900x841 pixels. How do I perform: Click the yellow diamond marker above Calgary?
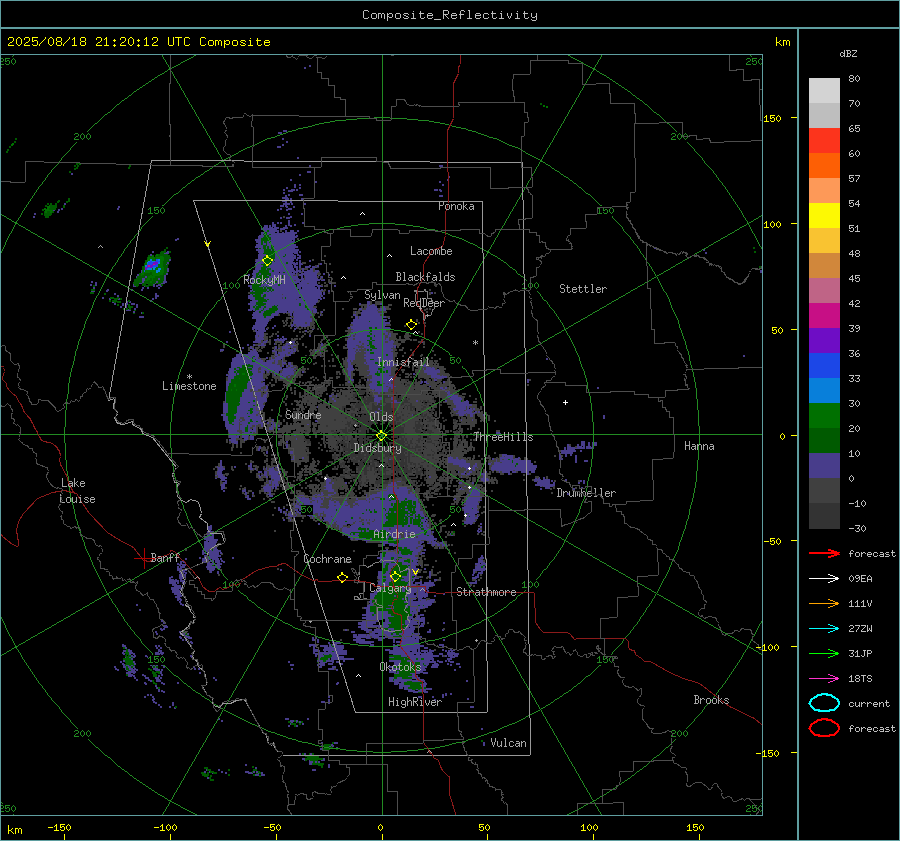(x=395, y=576)
